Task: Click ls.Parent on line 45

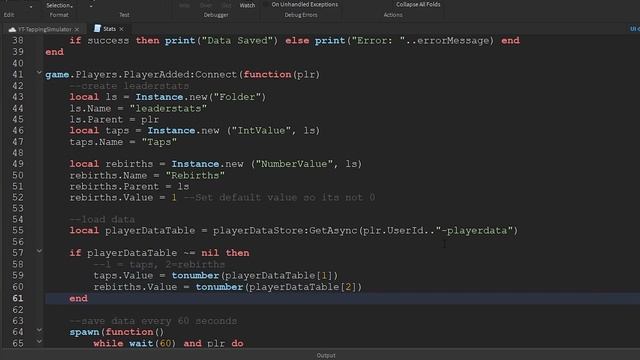Action: 96,120
